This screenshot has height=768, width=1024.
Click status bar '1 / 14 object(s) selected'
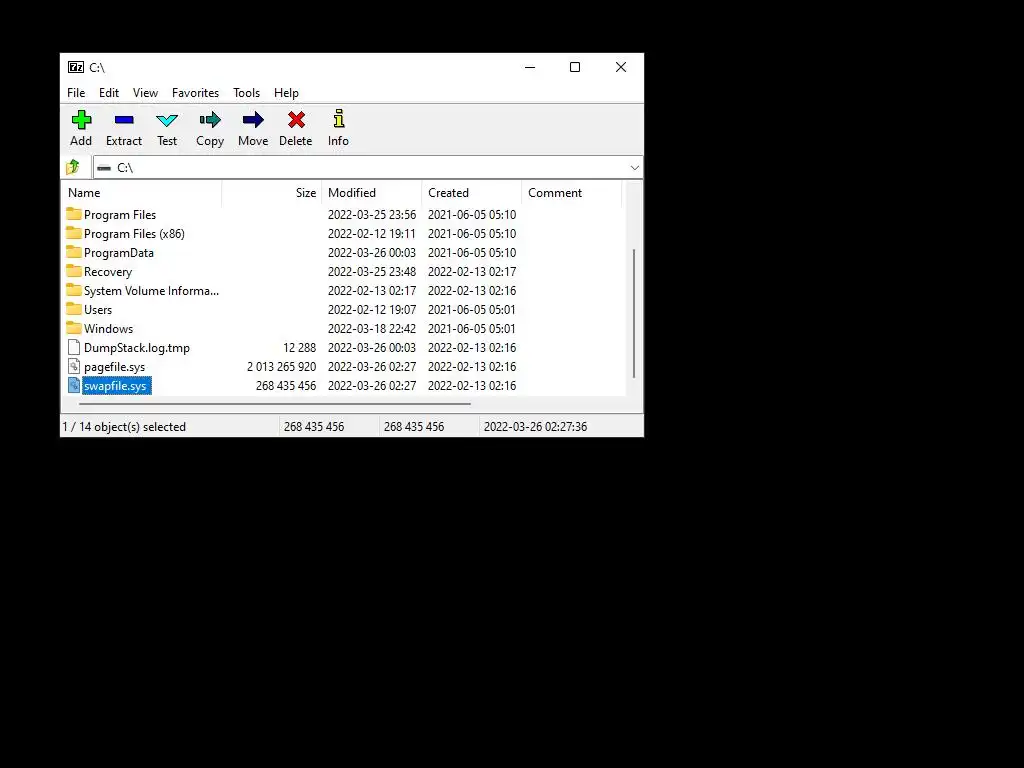pyautogui.click(x=124, y=426)
